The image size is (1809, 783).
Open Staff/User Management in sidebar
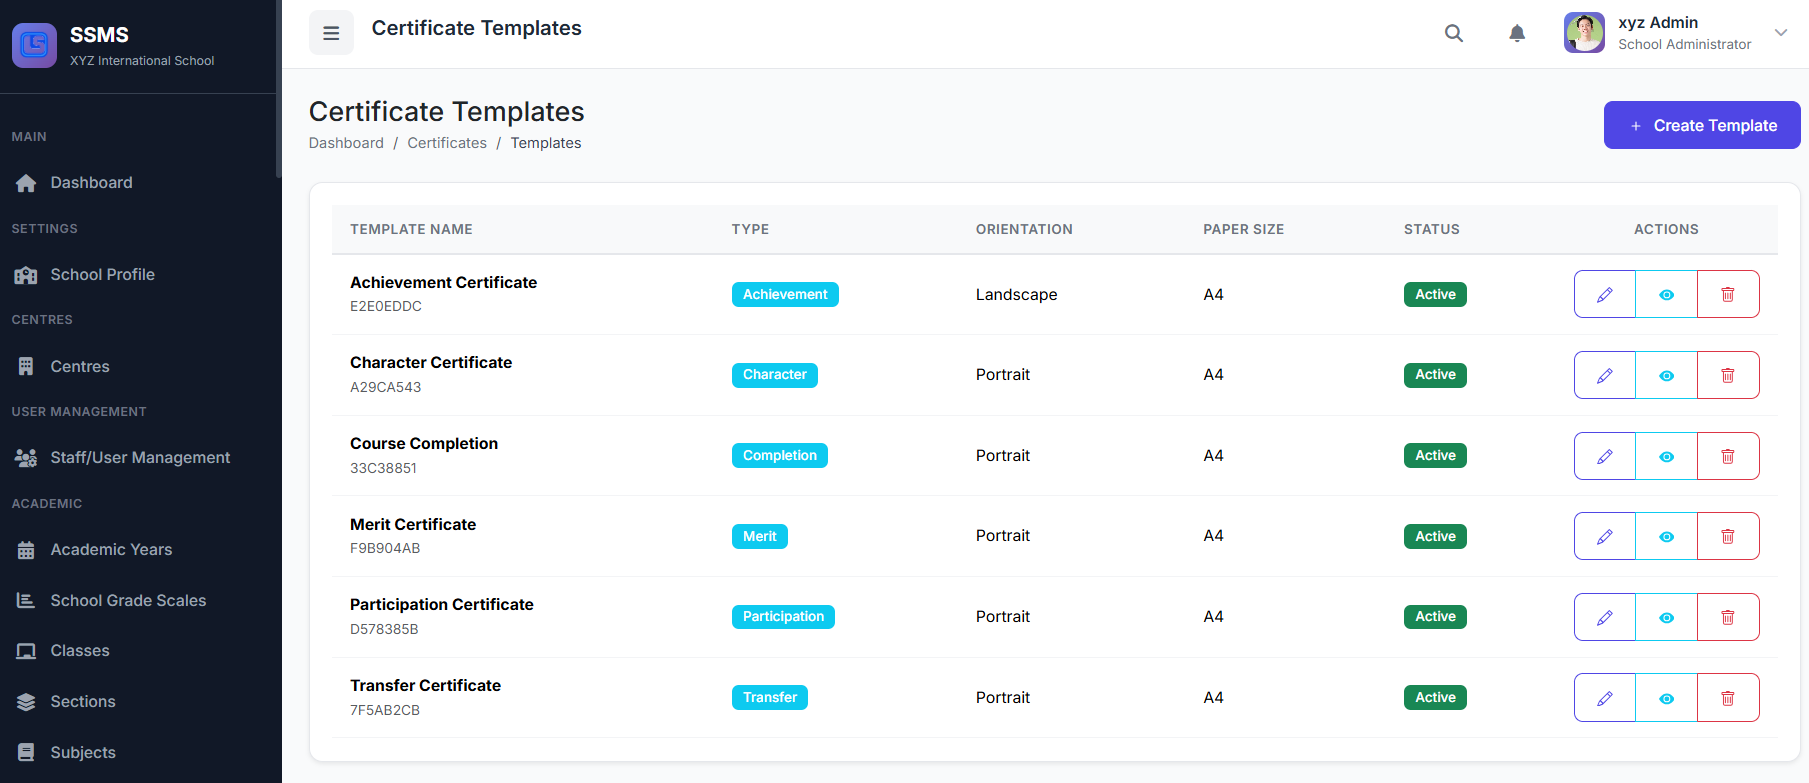140,457
